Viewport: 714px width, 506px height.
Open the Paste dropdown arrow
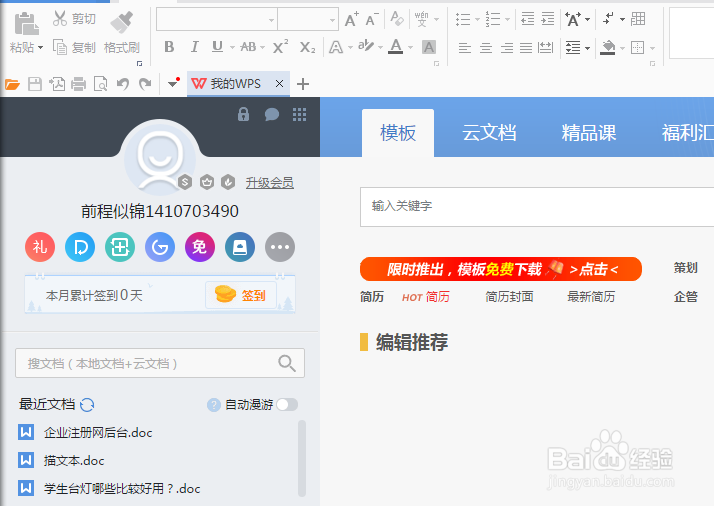(x=41, y=48)
